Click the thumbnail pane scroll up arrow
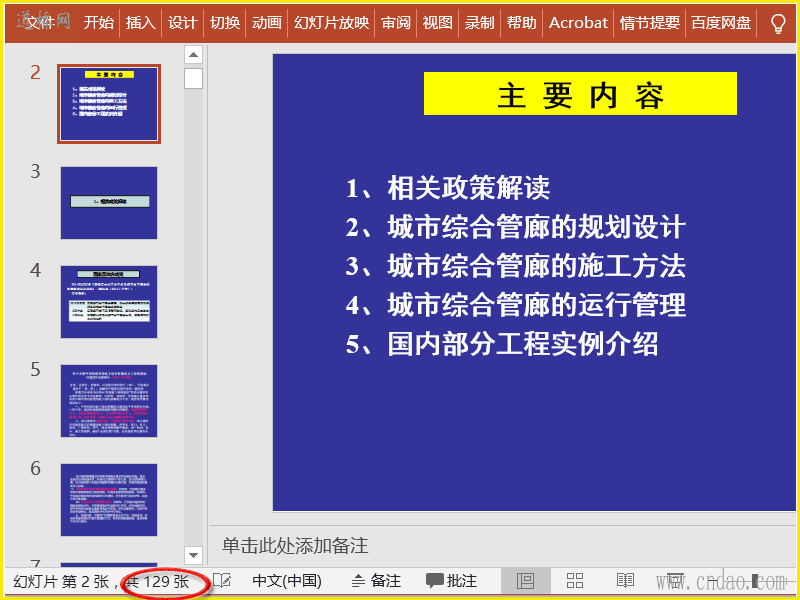The image size is (800, 600). coord(193,54)
